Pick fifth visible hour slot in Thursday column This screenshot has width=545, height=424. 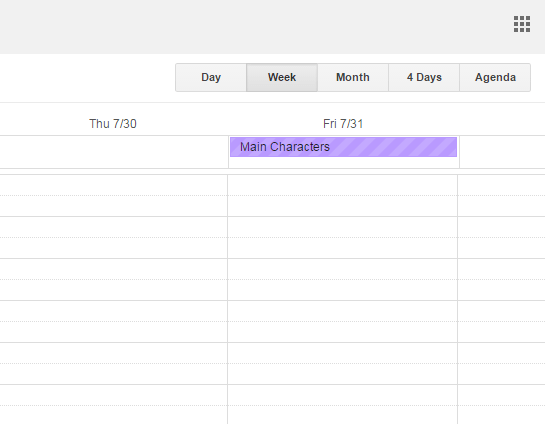coord(114,364)
